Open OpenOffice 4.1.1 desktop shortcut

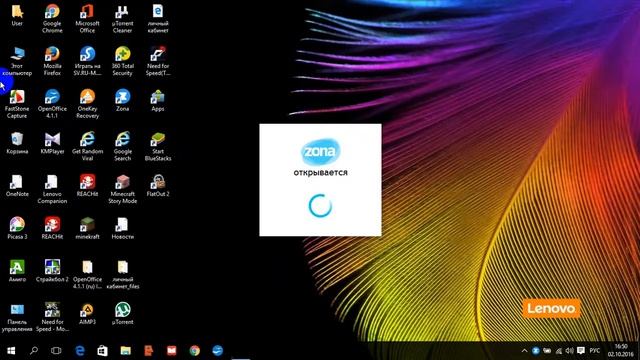click(x=52, y=104)
